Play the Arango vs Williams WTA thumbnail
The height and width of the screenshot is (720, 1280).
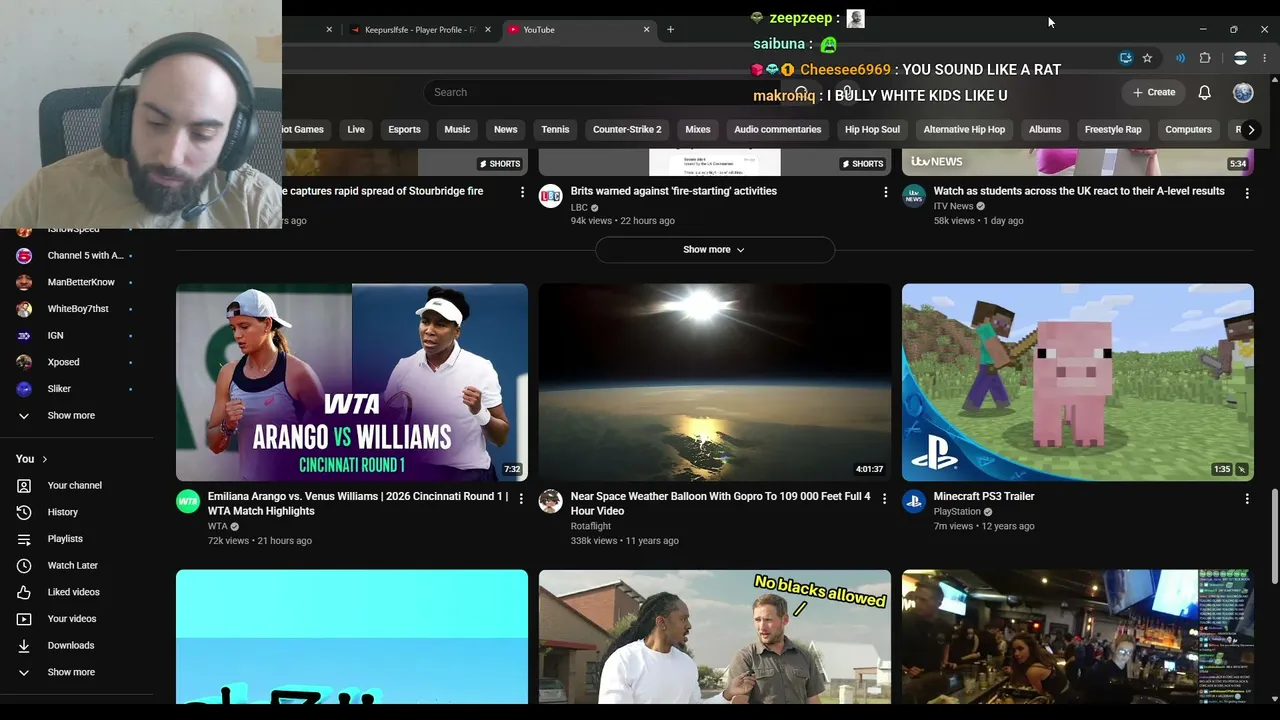pyautogui.click(x=352, y=382)
